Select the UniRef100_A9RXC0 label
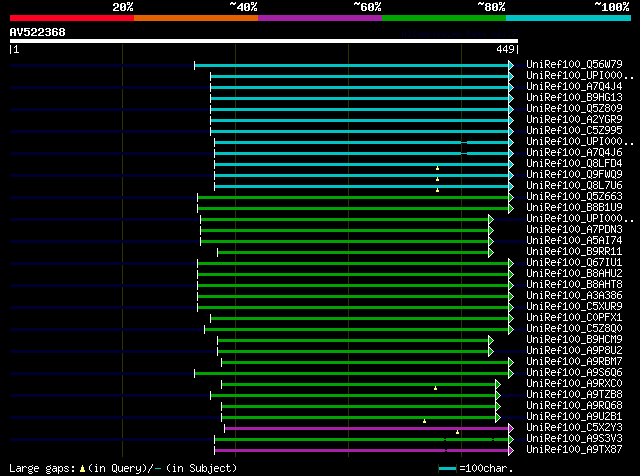 pos(574,384)
